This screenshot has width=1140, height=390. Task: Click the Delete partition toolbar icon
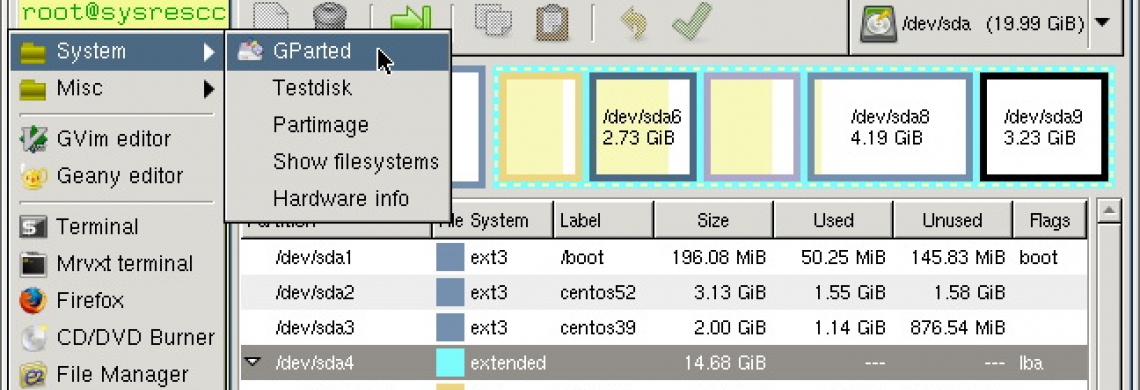click(x=329, y=19)
